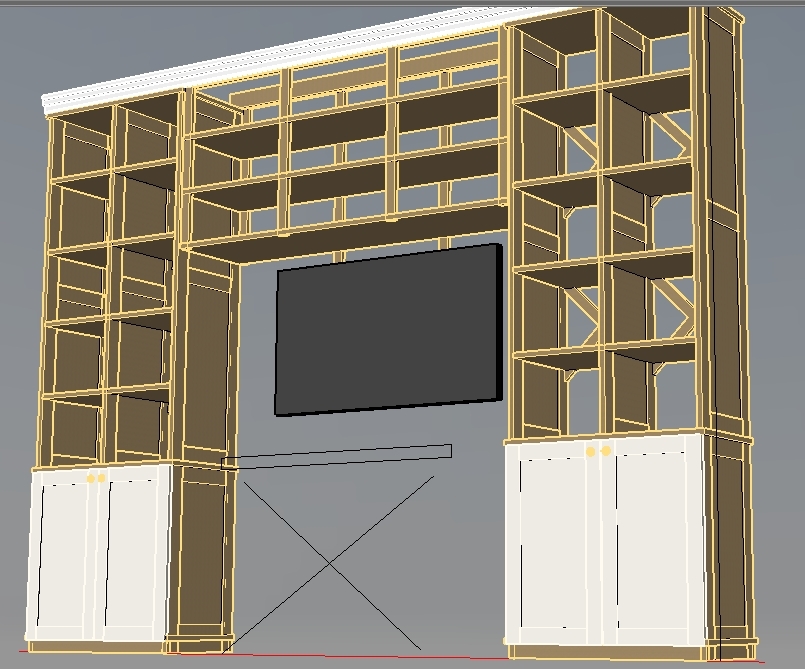Screen dimensions: 805x669
Task: Select the thin rectangle outline under TV
Action: [x=336, y=456]
